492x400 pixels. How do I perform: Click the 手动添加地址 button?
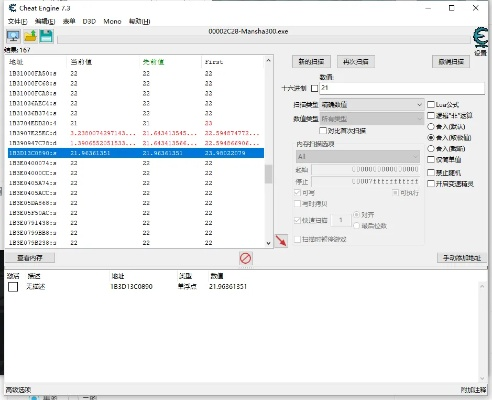462,258
